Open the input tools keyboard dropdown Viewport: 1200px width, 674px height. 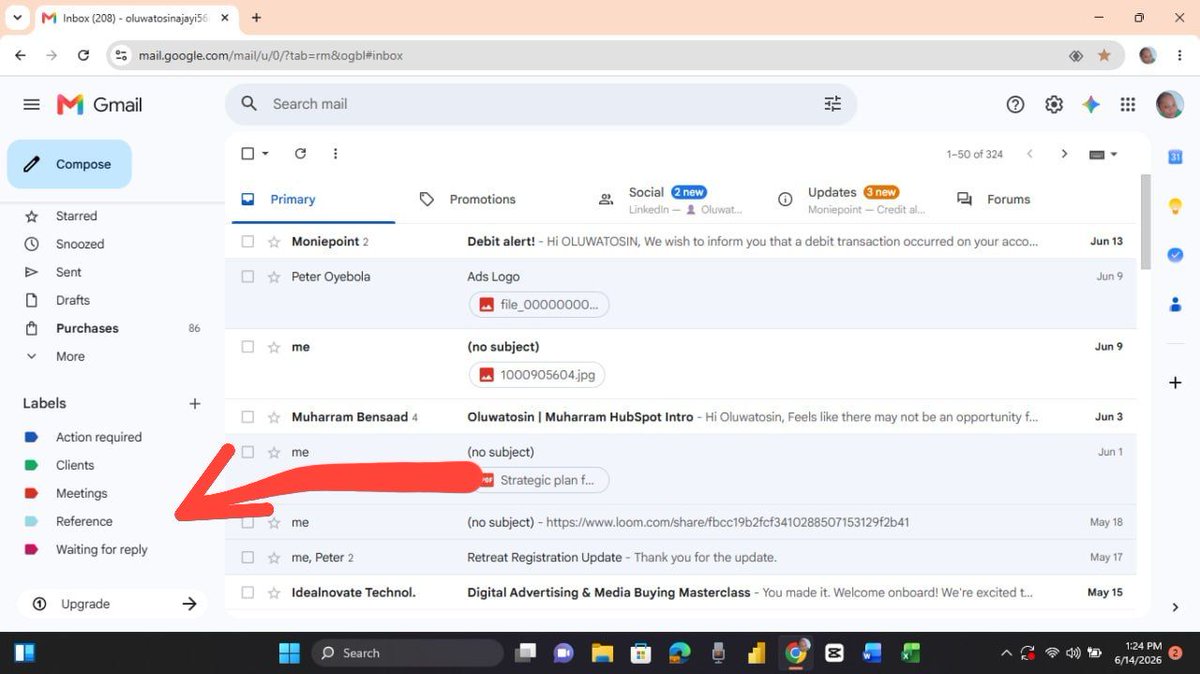(x=1103, y=154)
